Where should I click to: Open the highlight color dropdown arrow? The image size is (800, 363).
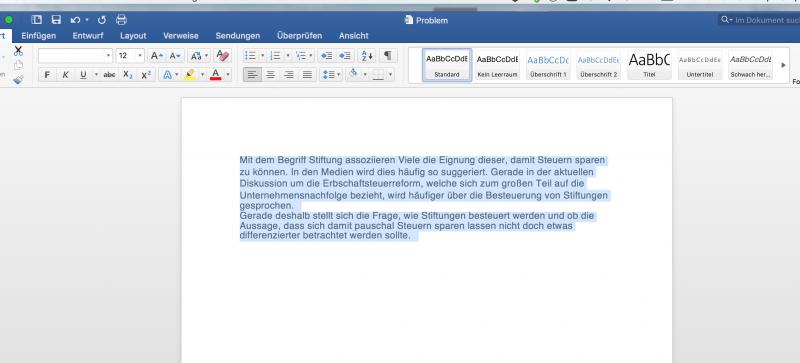[x=202, y=75]
